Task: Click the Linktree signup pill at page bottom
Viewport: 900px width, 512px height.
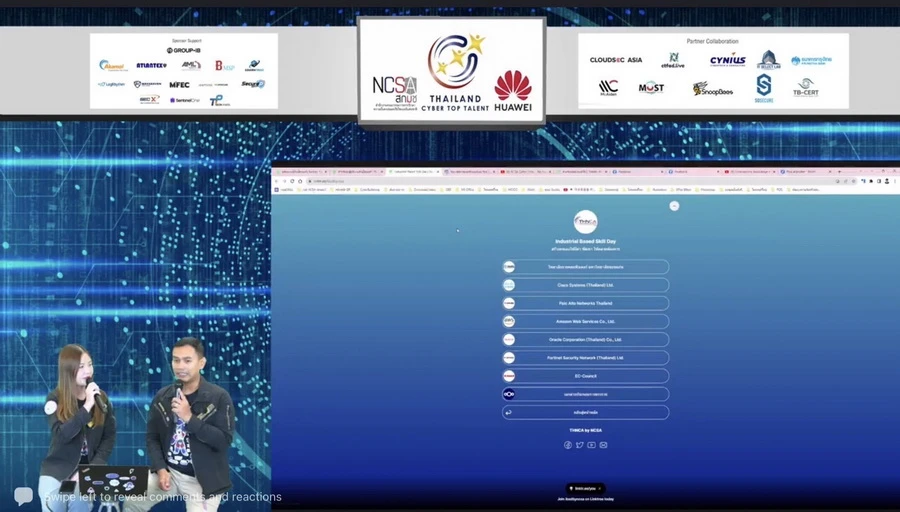Action: 585,488
